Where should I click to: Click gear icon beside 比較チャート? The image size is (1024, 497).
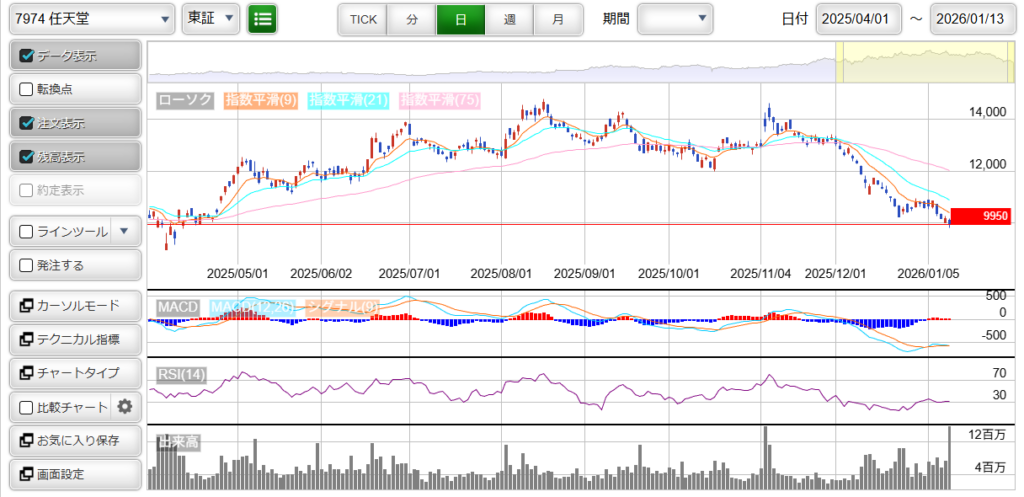(125, 407)
